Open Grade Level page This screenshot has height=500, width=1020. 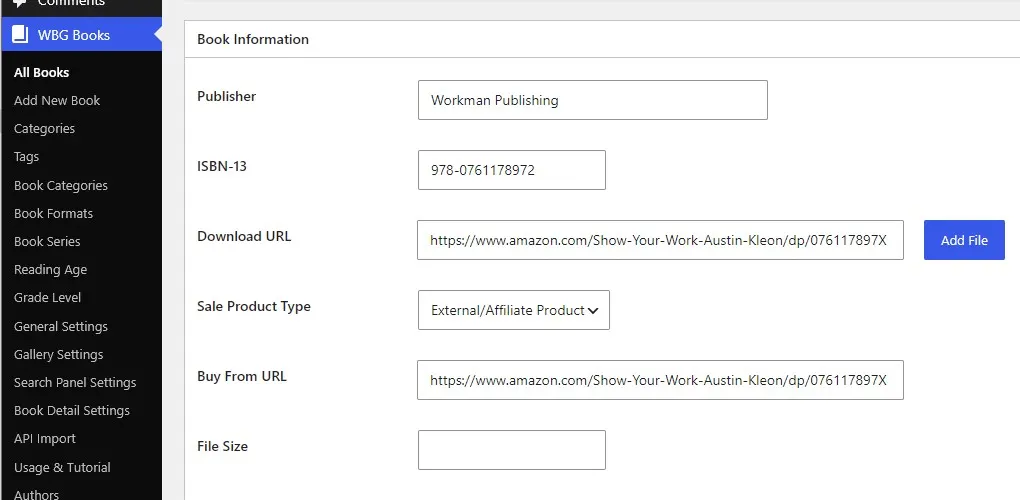click(47, 297)
